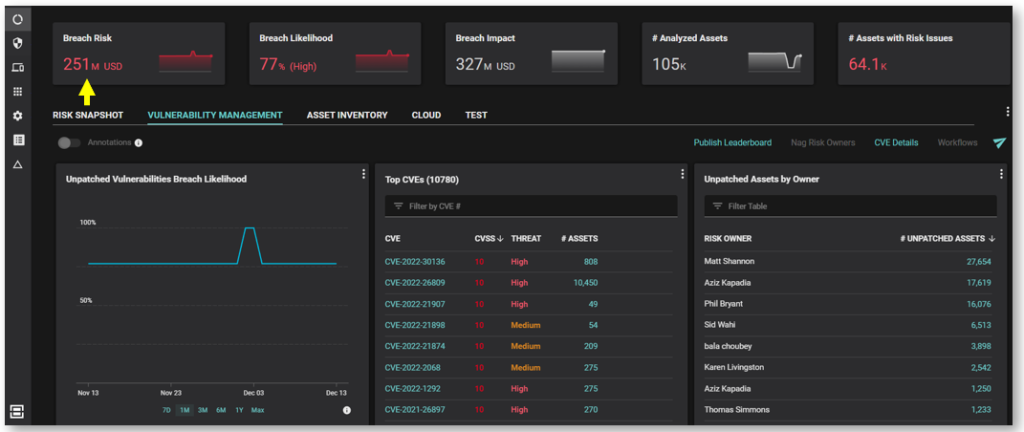The image size is (1024, 432).
Task: Click 808 assets count for CVE-2022-30136
Action: (x=591, y=262)
